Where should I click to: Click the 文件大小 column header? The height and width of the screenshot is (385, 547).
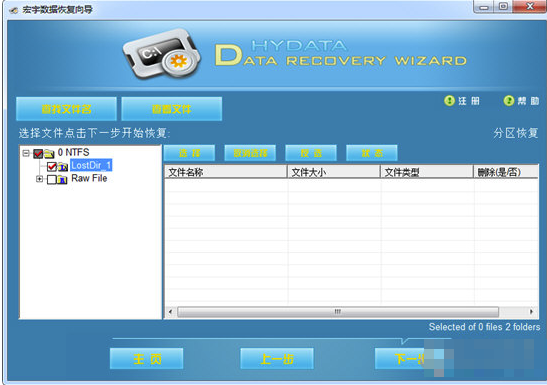point(334,172)
